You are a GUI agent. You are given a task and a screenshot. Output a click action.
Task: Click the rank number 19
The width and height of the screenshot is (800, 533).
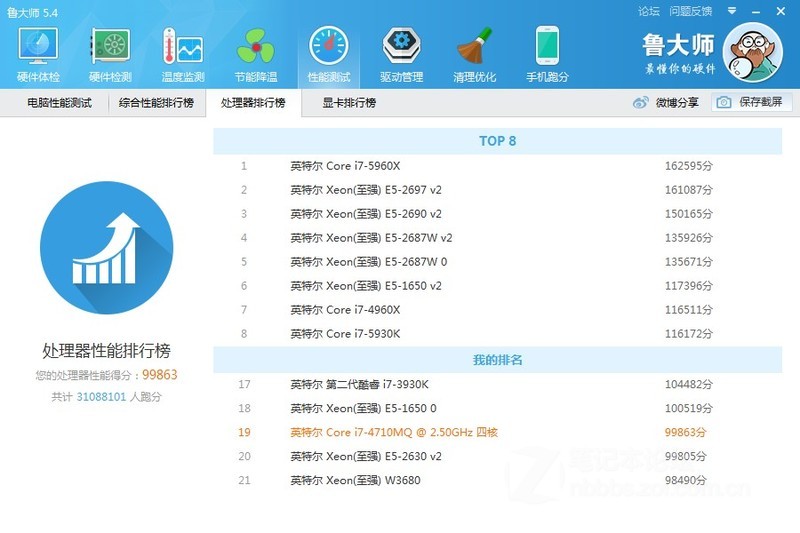tap(244, 432)
